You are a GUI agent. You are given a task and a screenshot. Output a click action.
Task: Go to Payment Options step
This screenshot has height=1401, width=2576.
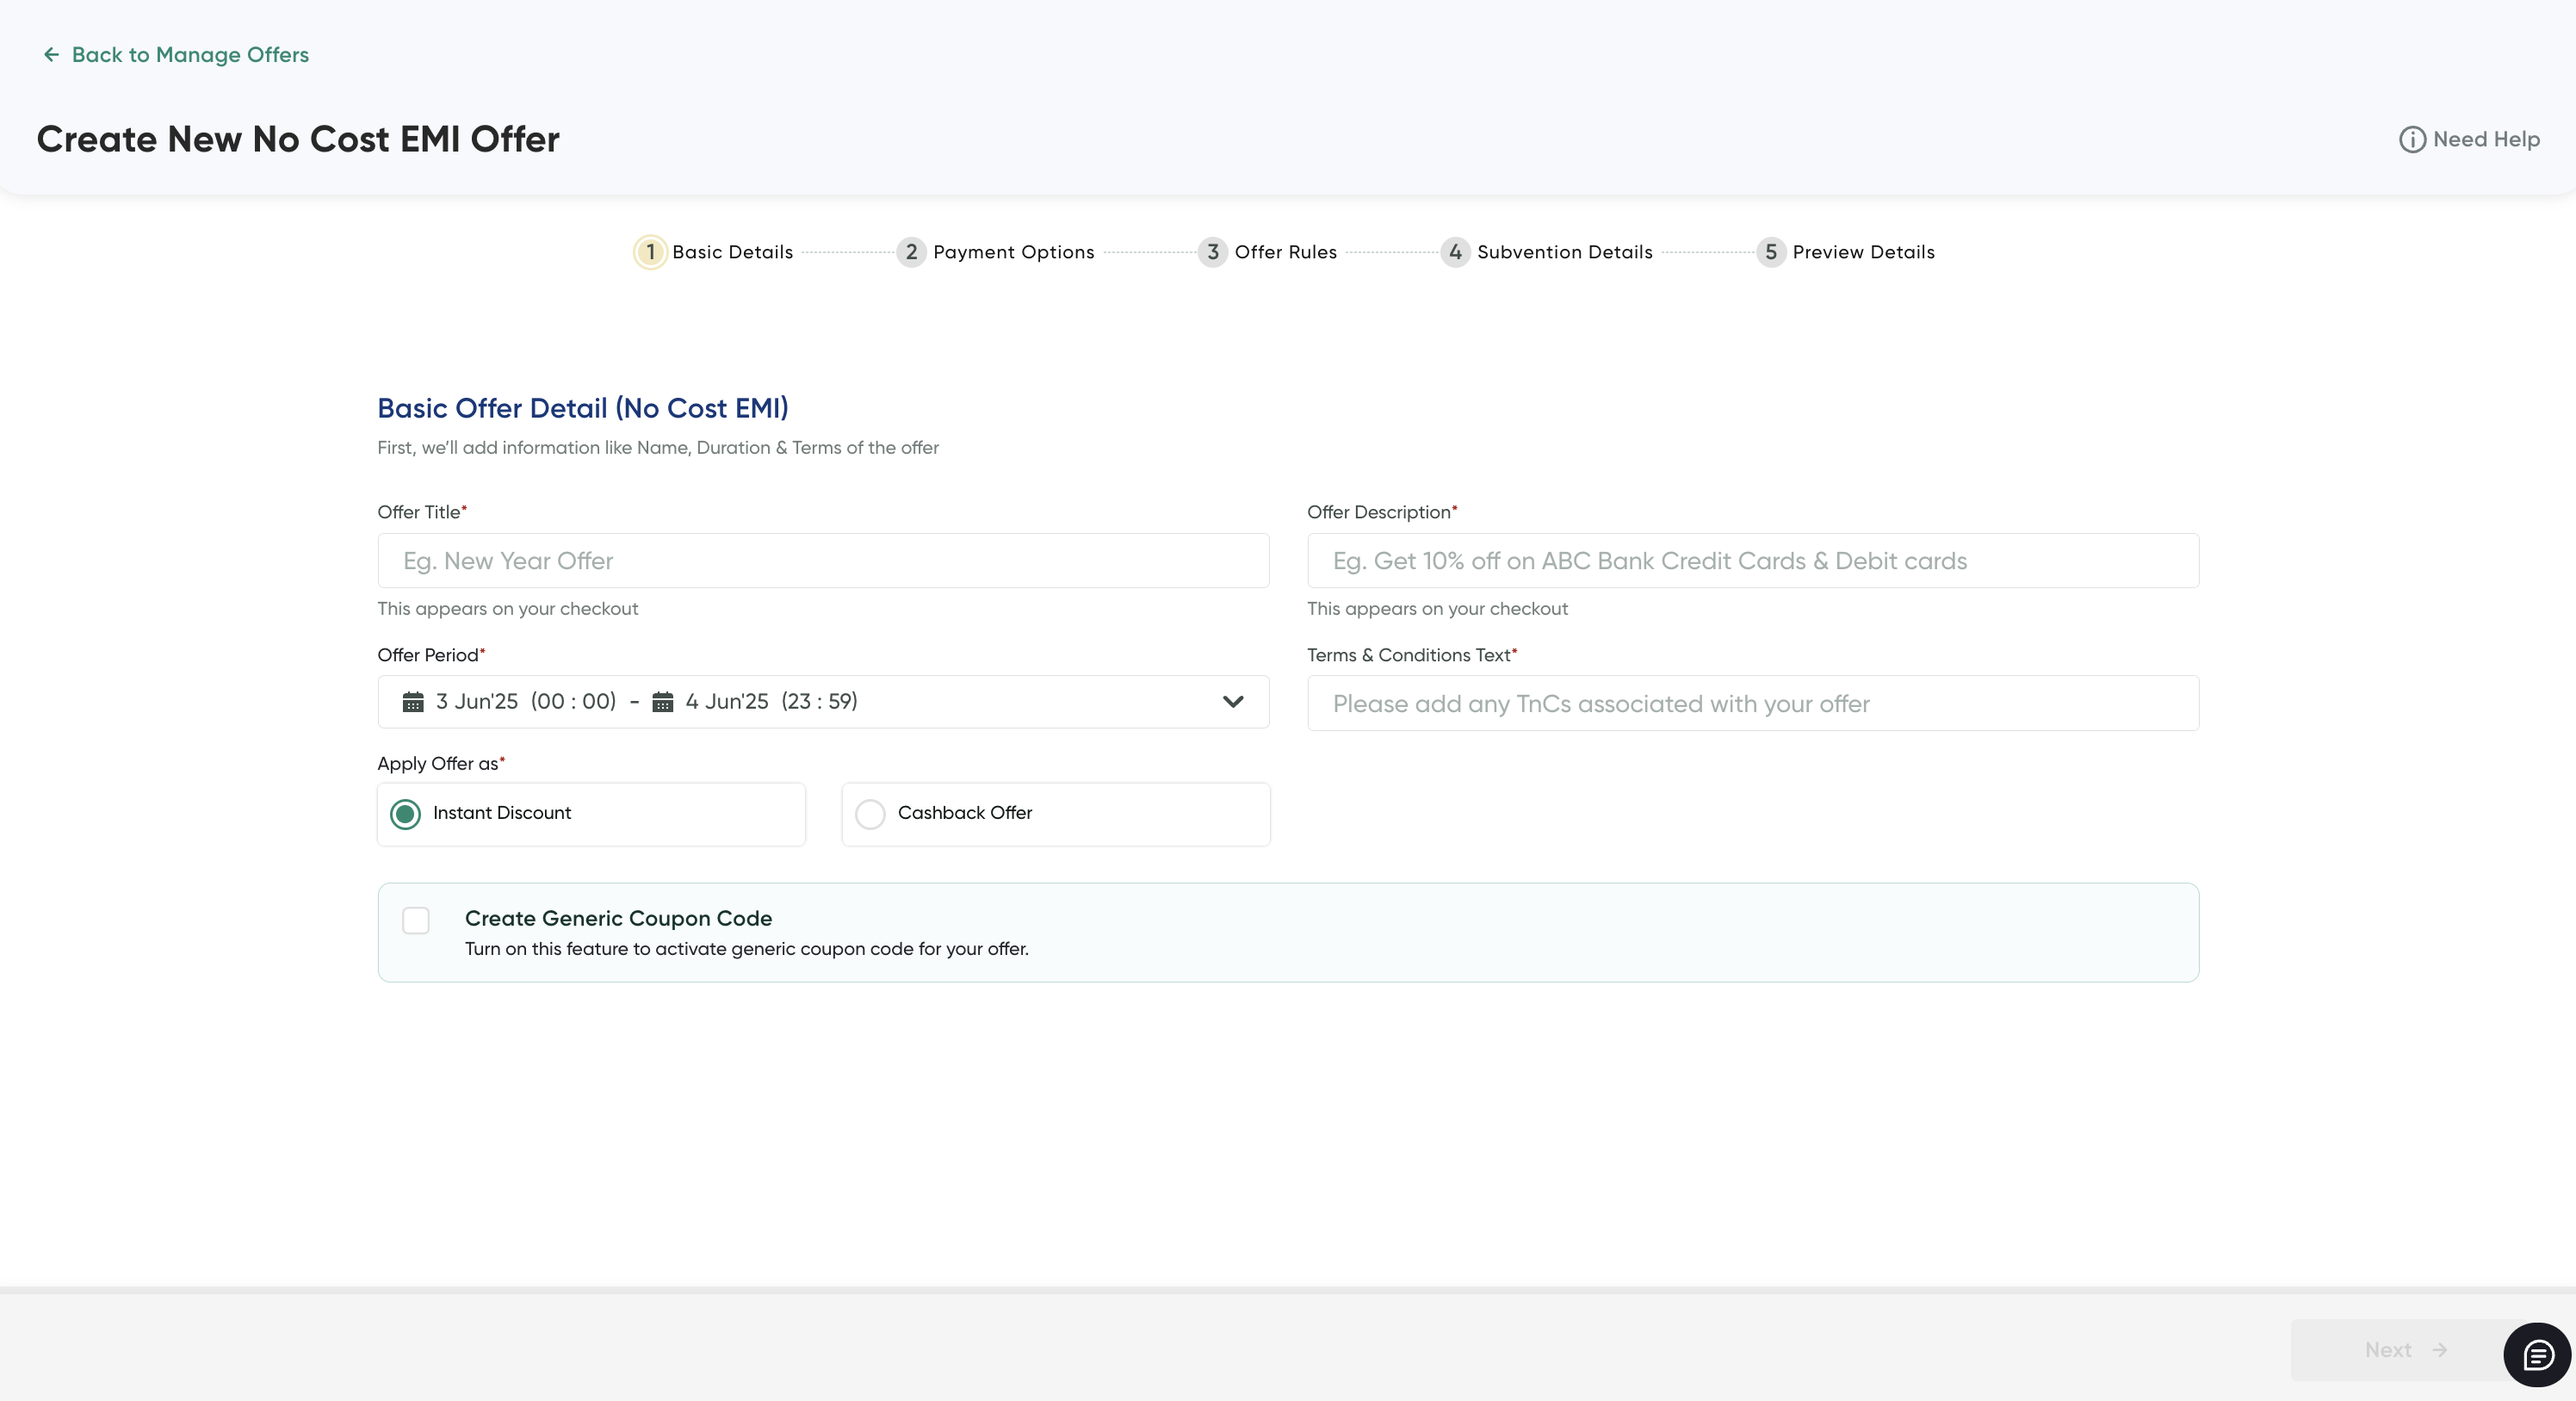1013,252
